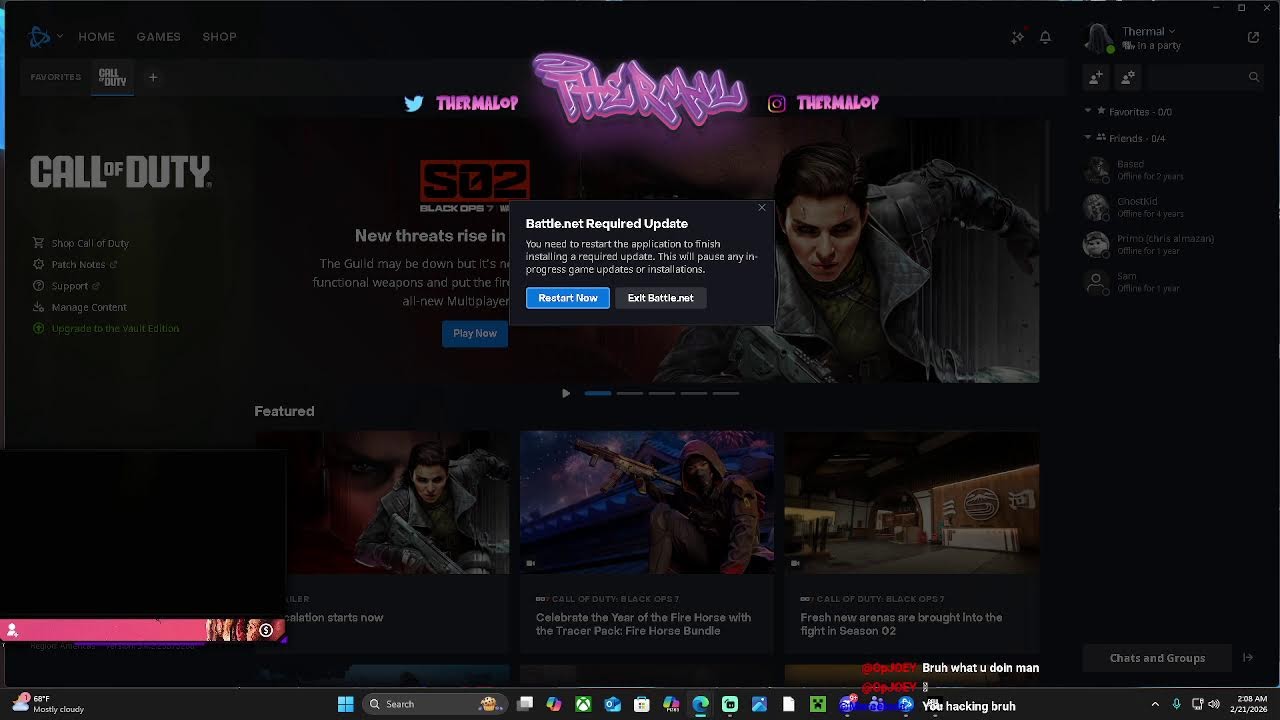1280x720 pixels.
Task: Click the Thermal profile avatar
Action: [1099, 38]
